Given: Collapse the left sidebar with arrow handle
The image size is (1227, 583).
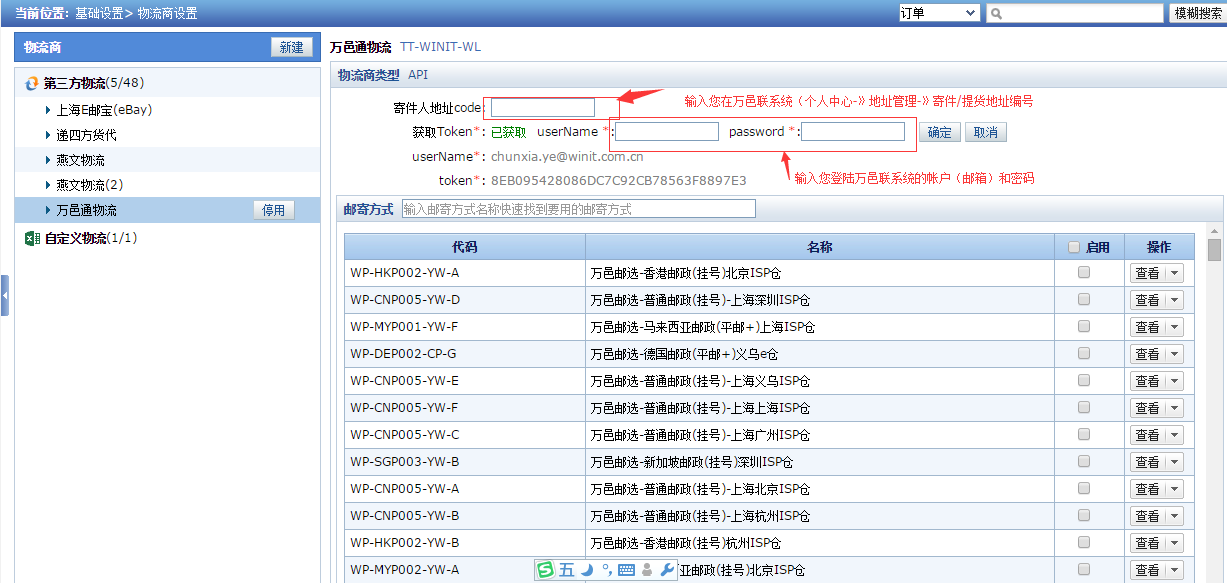Looking at the screenshot, I should tap(5, 296).
